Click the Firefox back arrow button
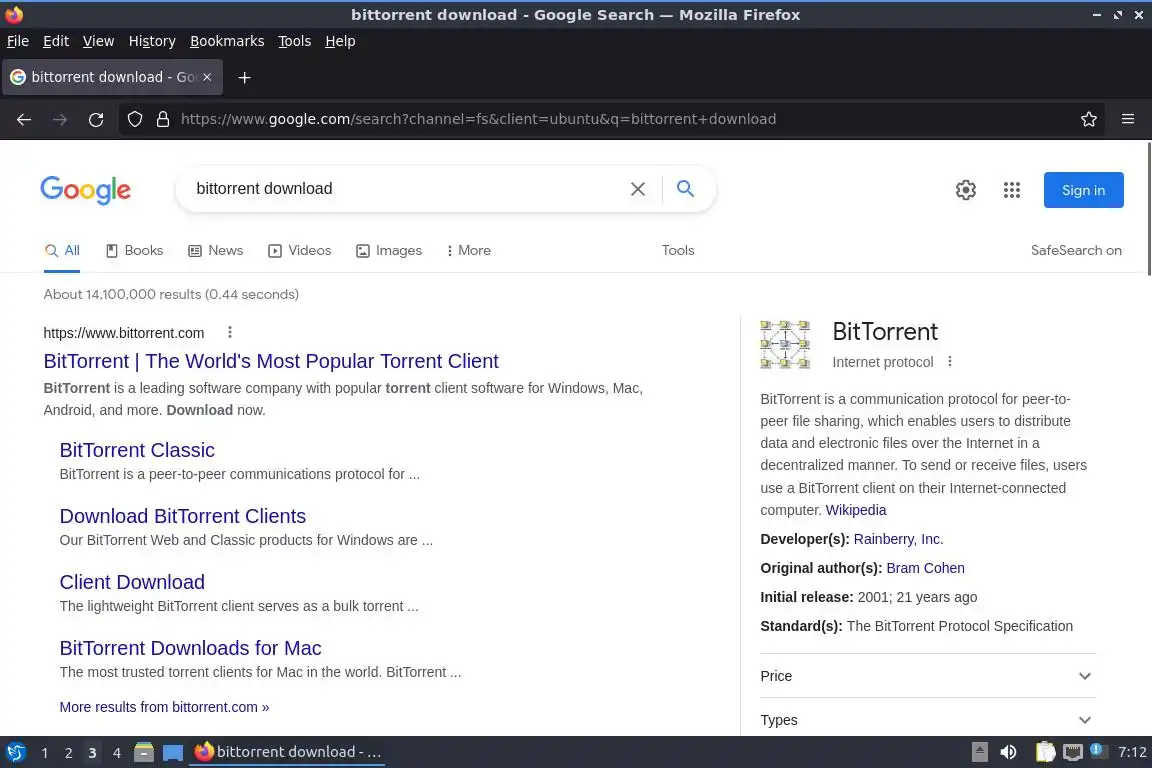Viewport: 1152px width, 768px height. coord(24,119)
